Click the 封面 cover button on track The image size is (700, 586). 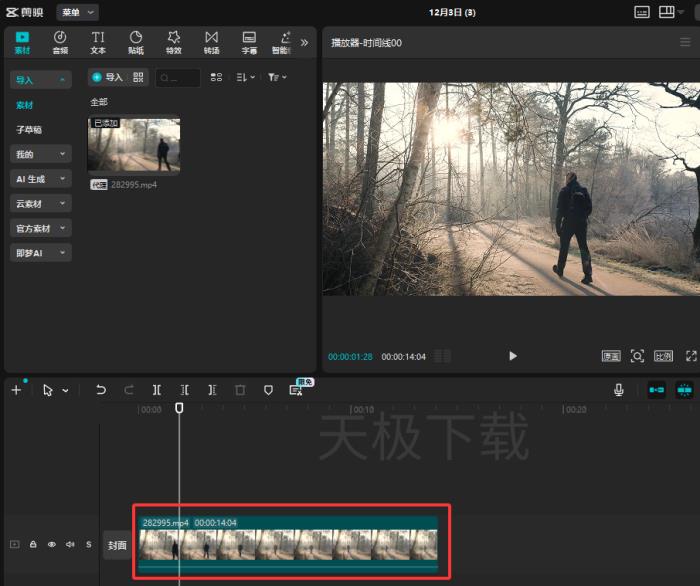point(117,546)
